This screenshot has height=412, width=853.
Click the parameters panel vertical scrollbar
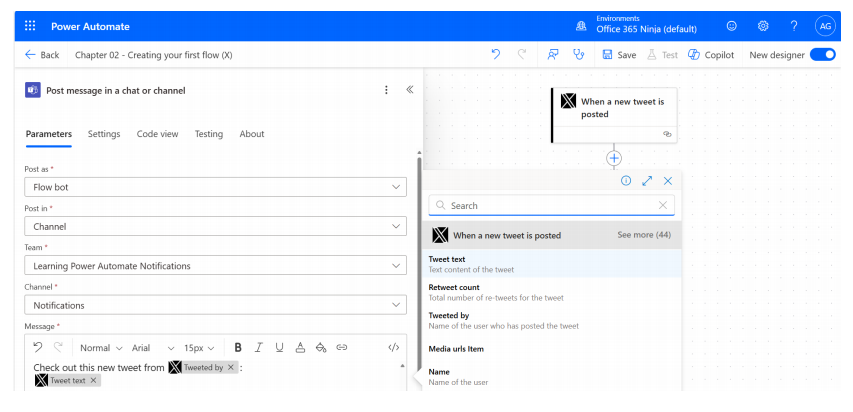point(419,264)
